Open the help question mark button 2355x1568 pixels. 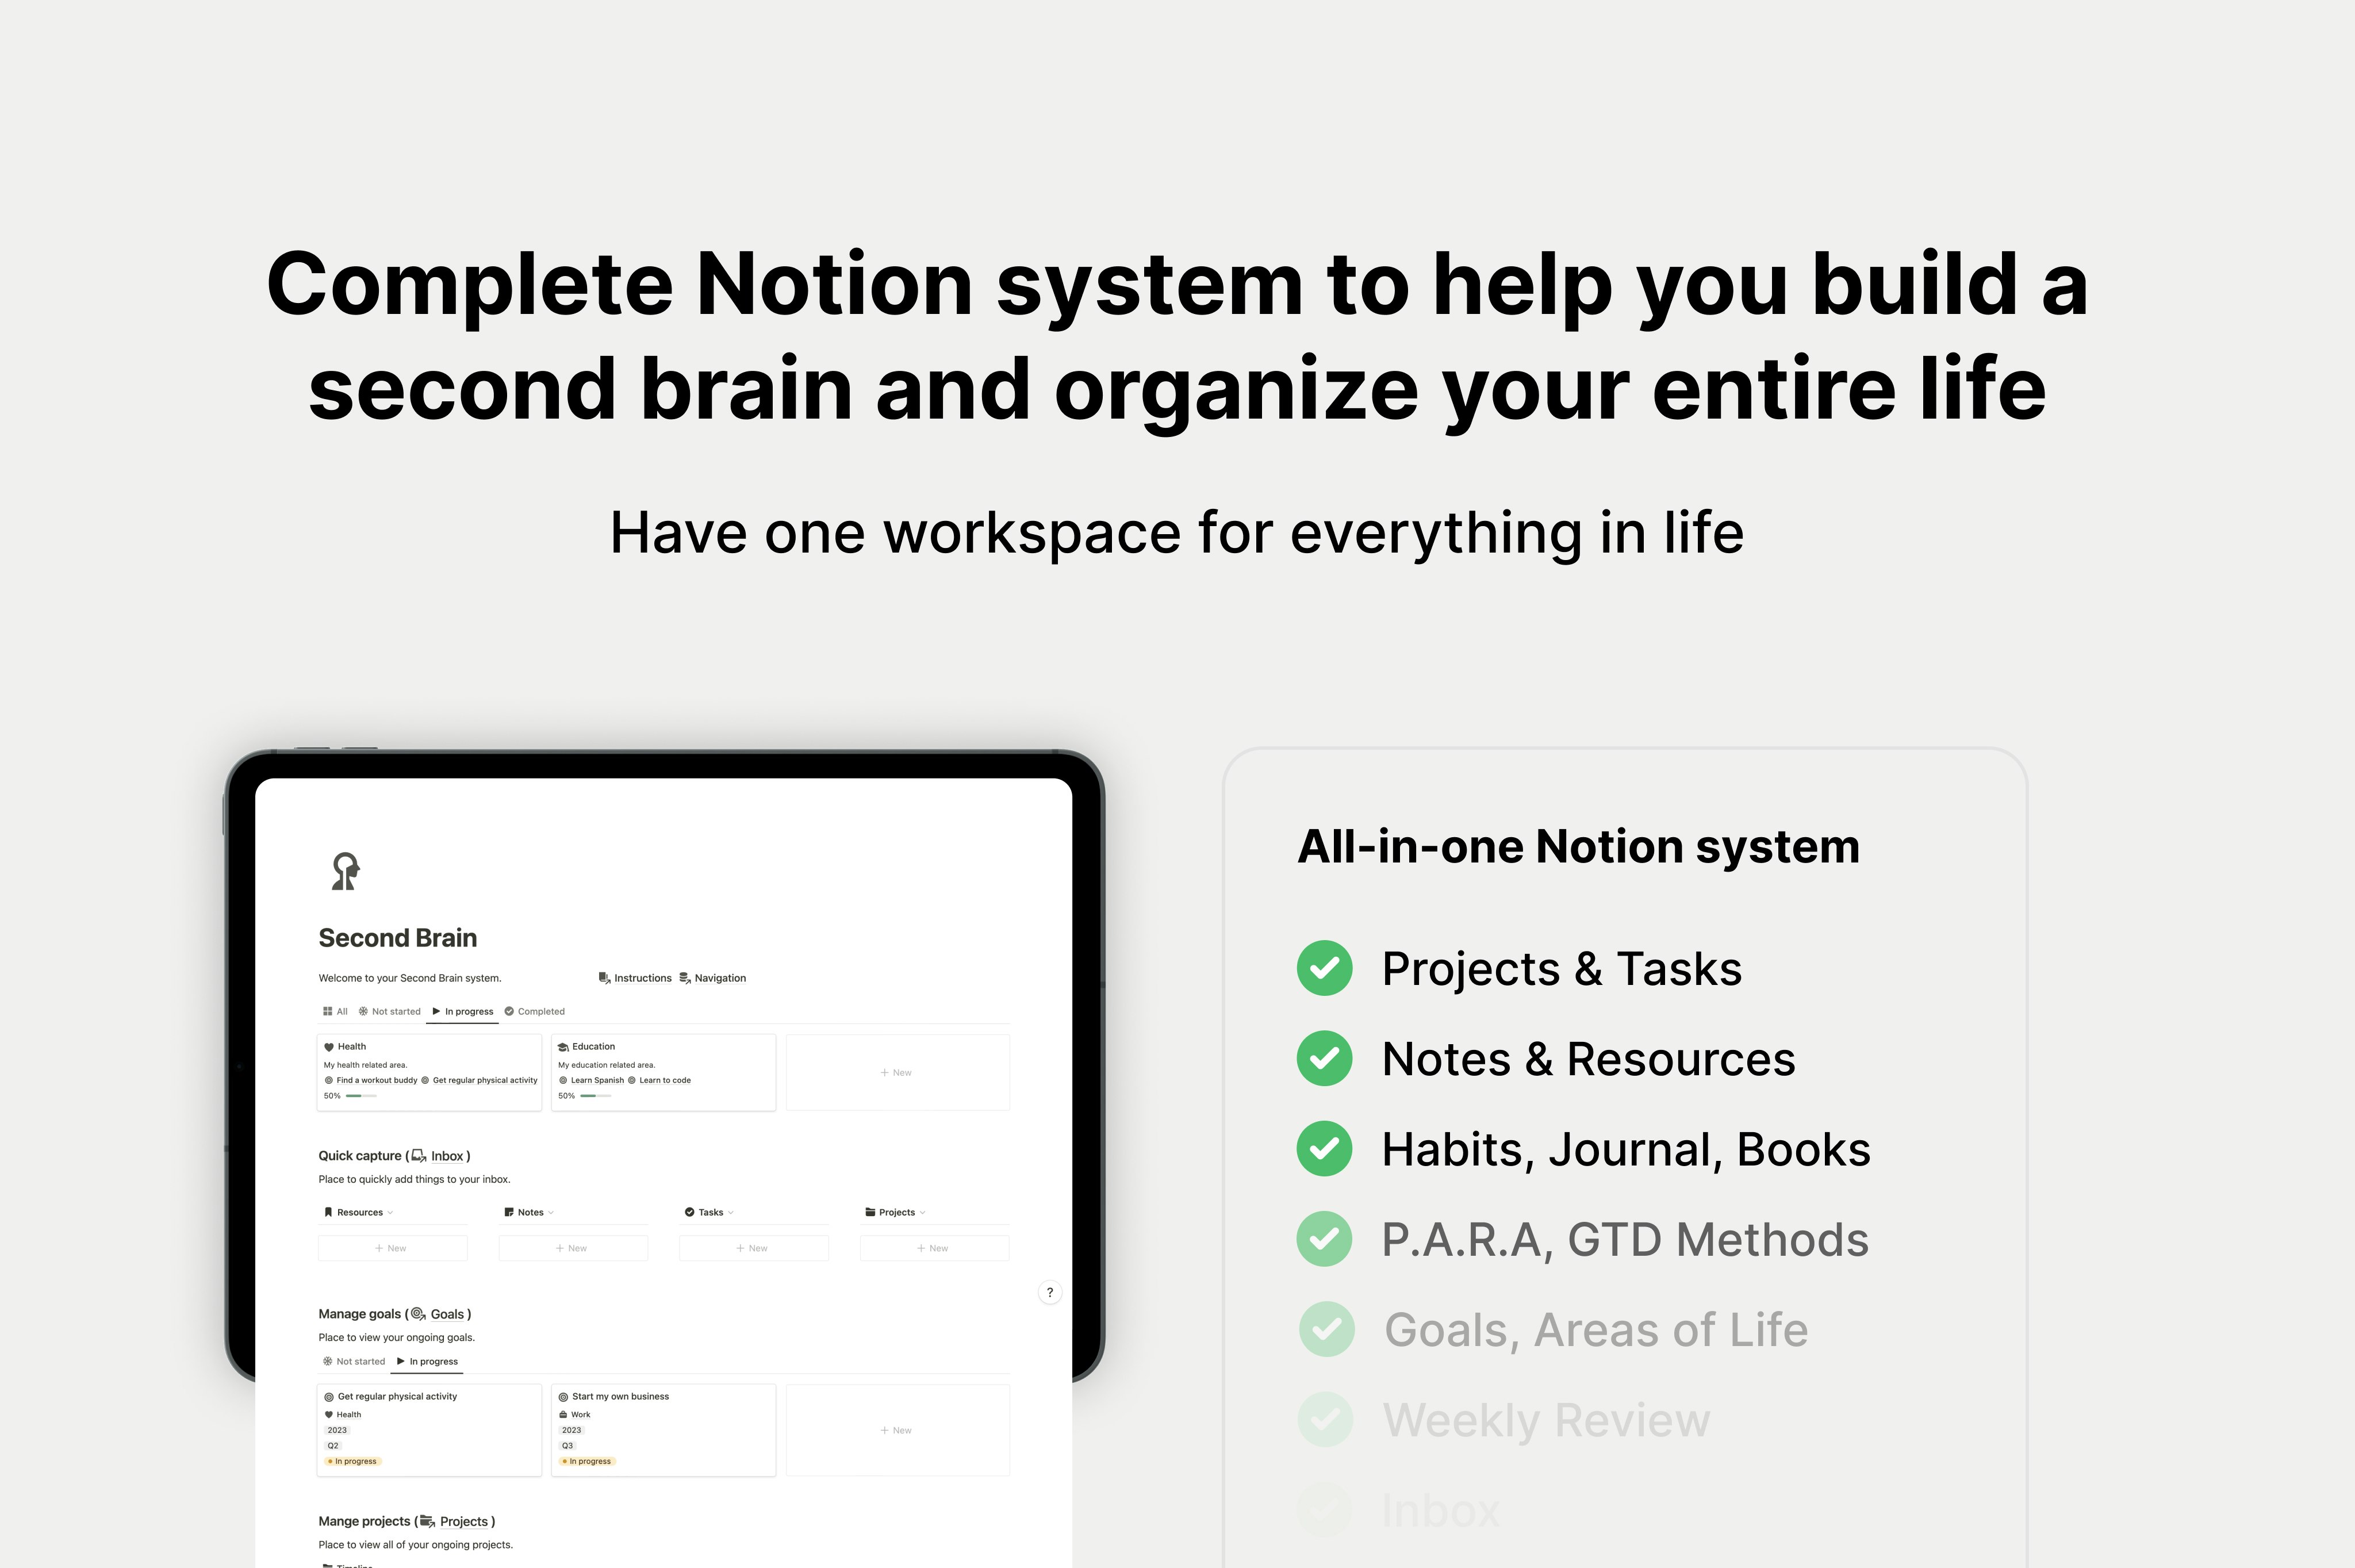pyautogui.click(x=1049, y=1292)
